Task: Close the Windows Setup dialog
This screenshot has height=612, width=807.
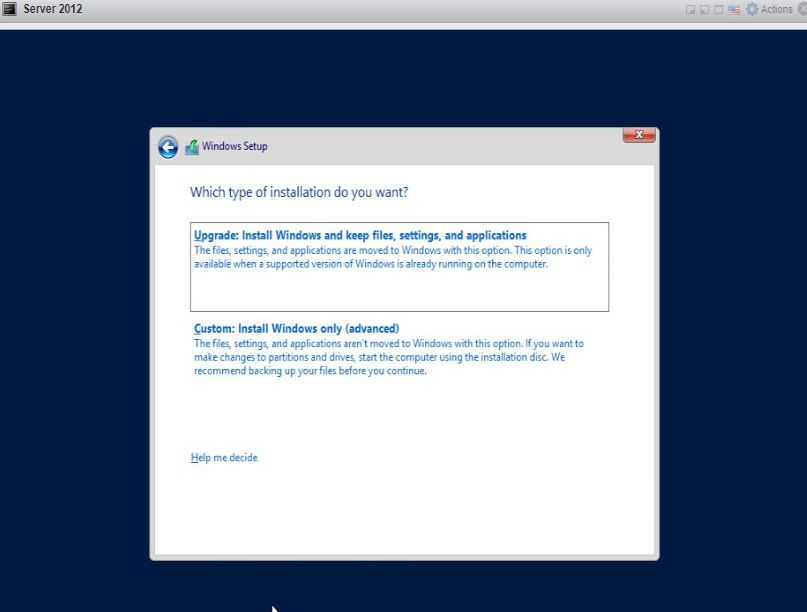Action: click(x=639, y=135)
